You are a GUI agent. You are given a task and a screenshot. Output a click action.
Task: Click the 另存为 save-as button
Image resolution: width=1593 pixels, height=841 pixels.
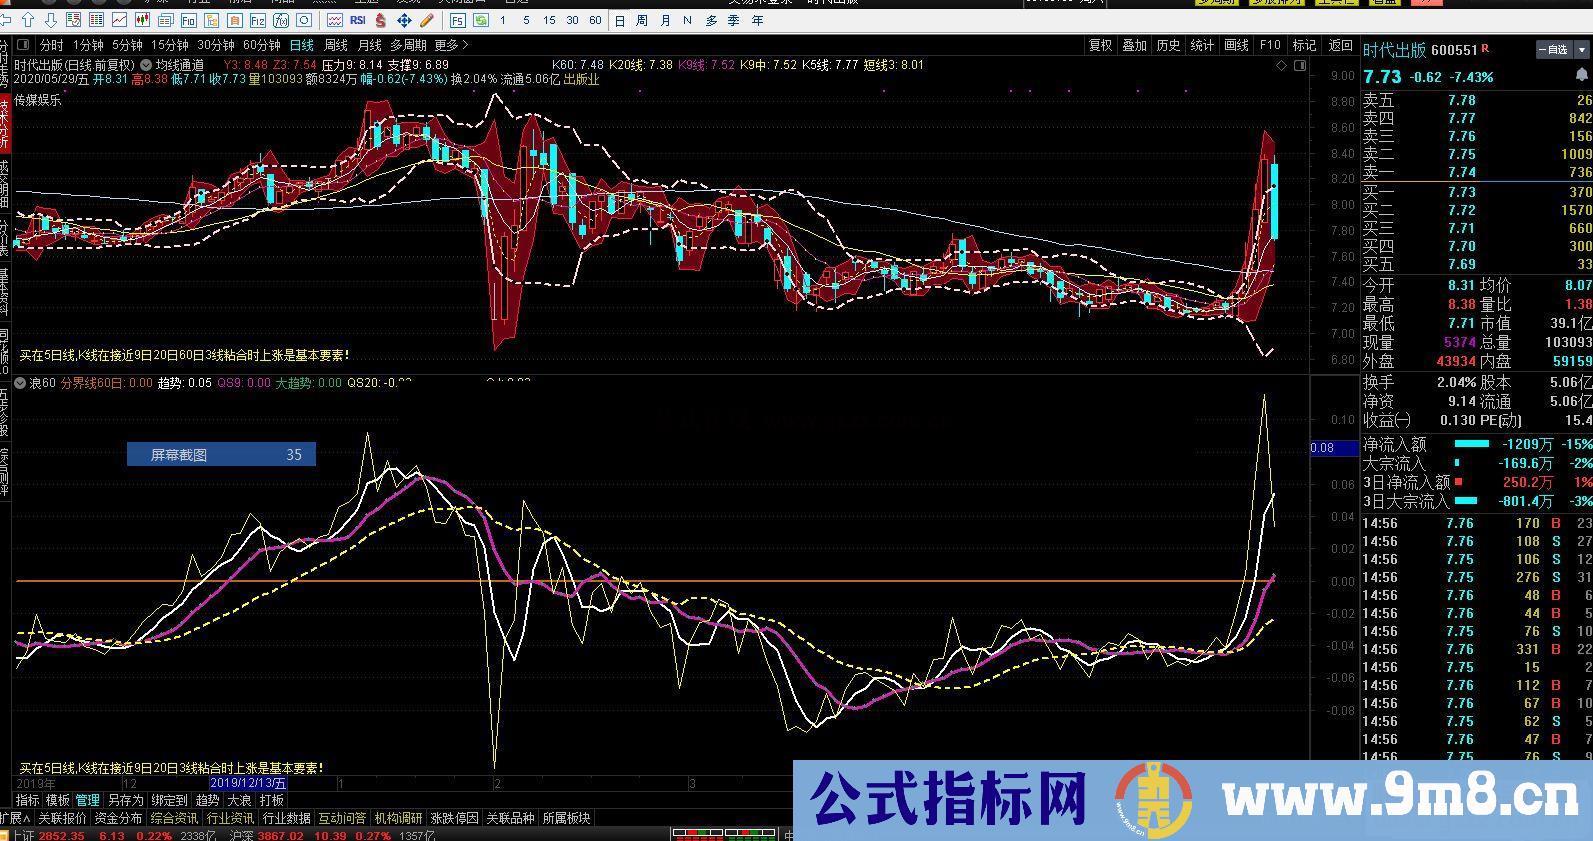coord(125,800)
